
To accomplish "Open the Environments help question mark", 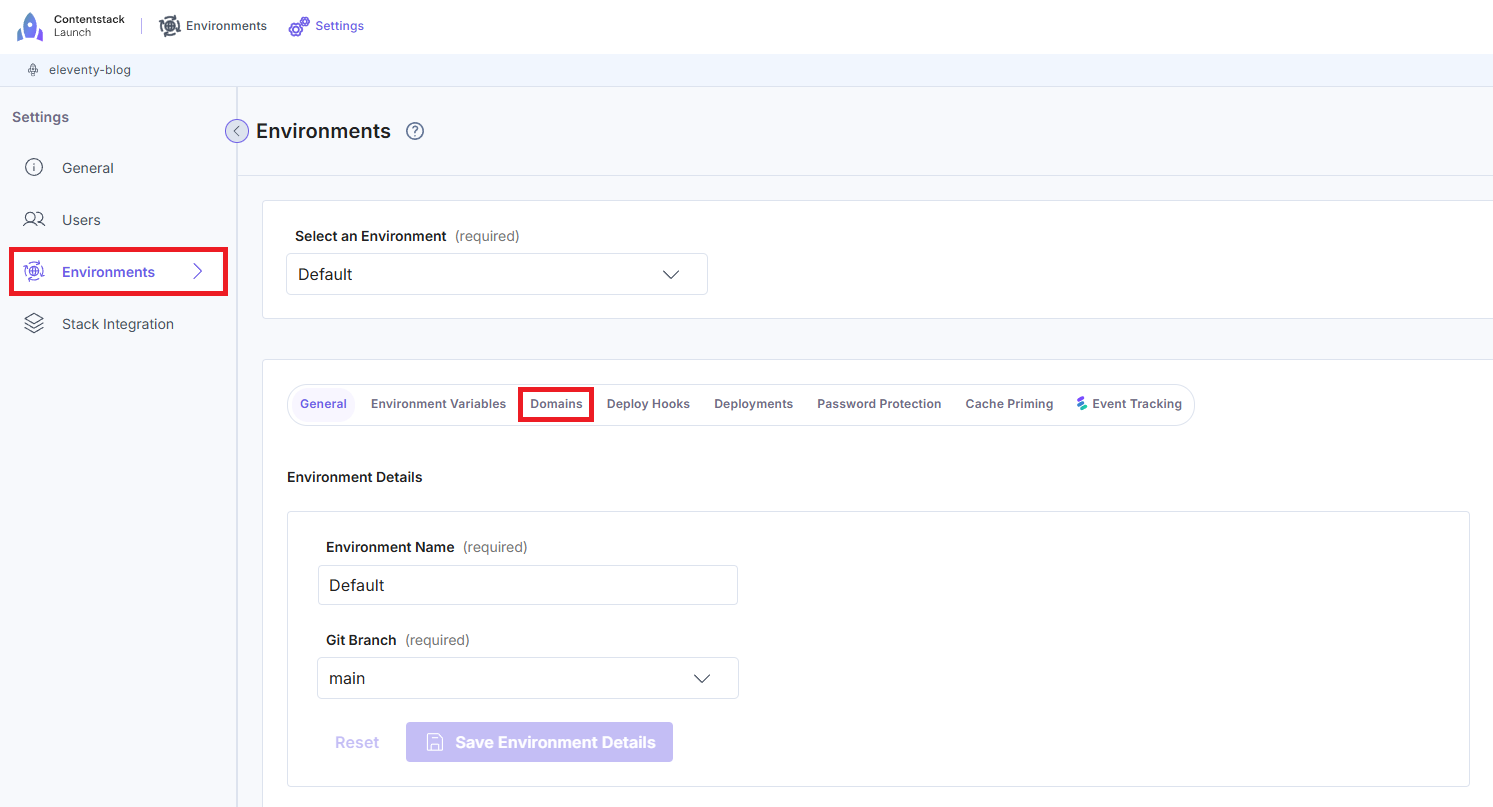I will coord(414,130).
